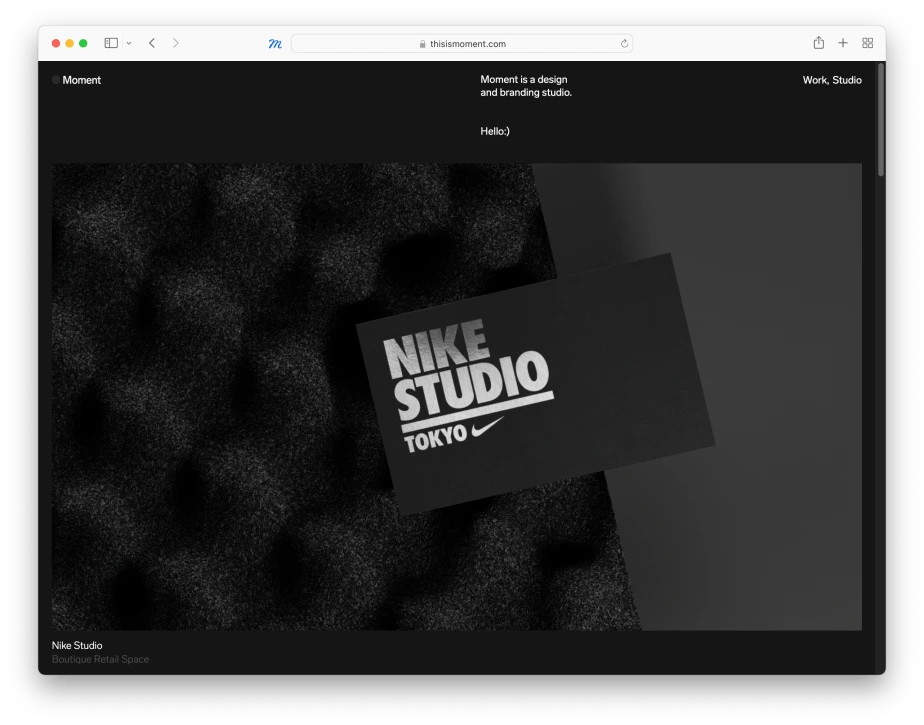
Task: Reload the page with refresh icon
Action: point(624,44)
